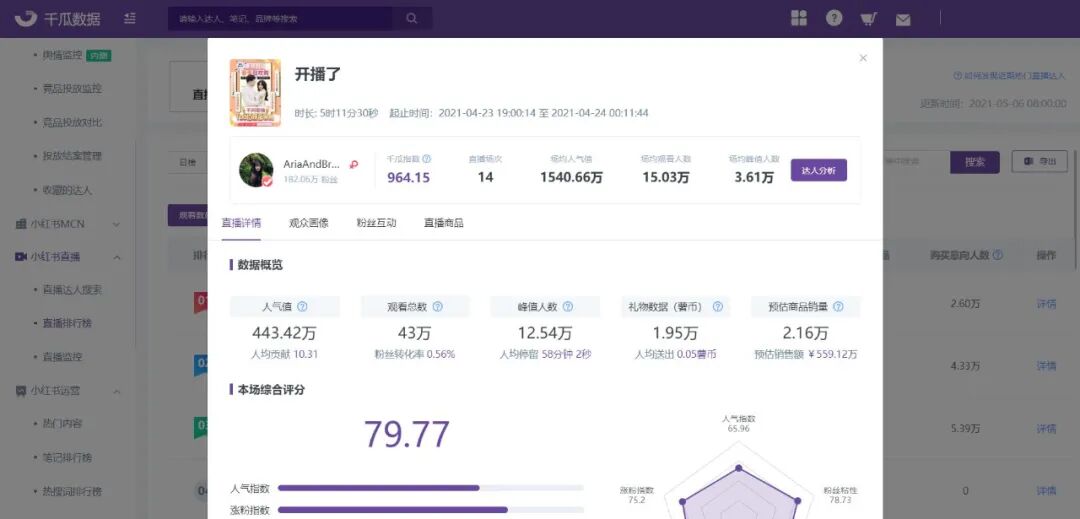
Task: Collapse the 小红书直播 sidebar section chevron
Action: (116, 257)
